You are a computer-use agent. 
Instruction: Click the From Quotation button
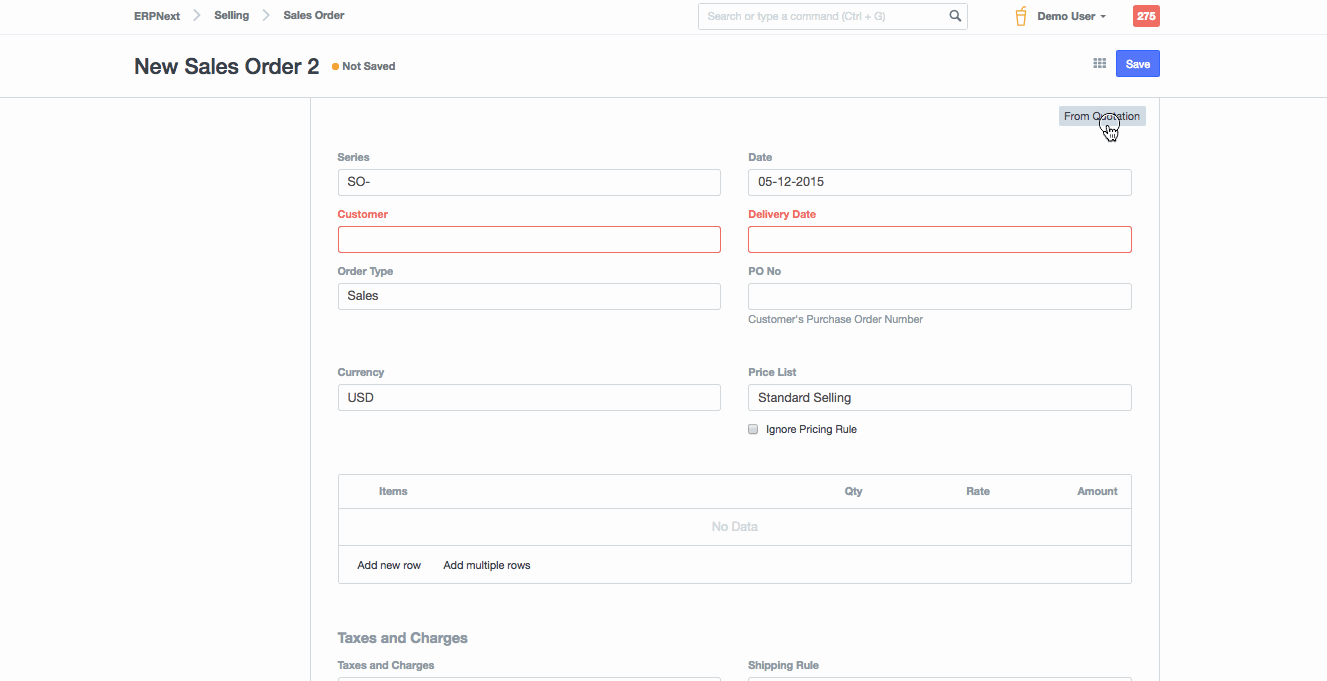coord(1101,116)
